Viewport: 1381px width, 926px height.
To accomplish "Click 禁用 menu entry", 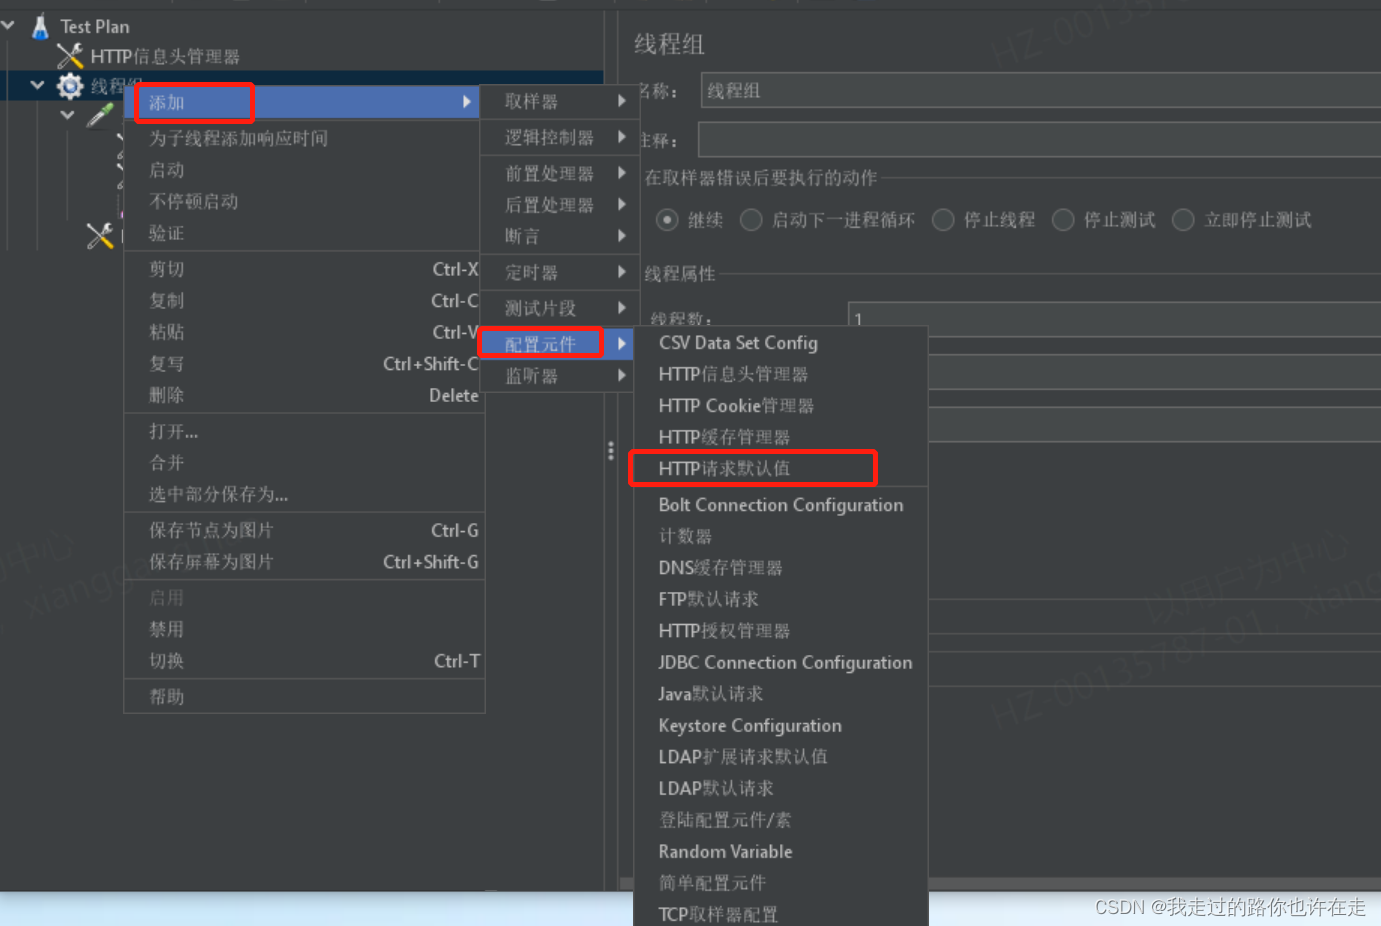I will pyautogui.click(x=304, y=629).
